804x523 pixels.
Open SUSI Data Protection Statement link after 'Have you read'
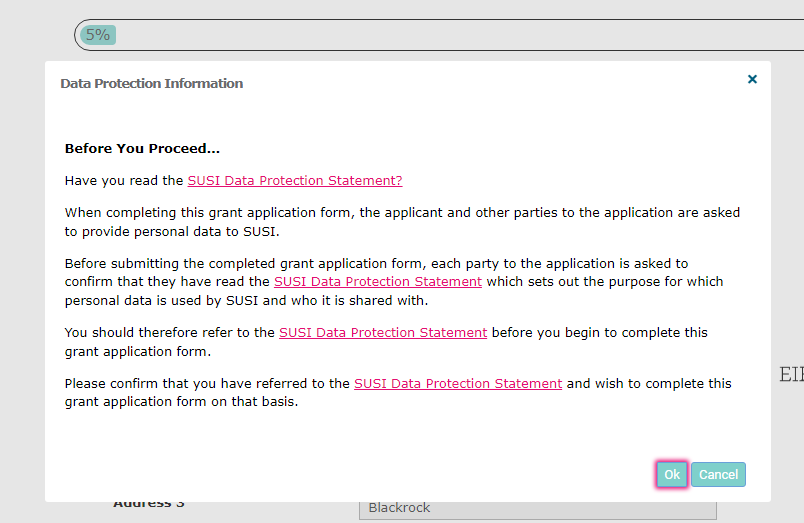pos(295,181)
